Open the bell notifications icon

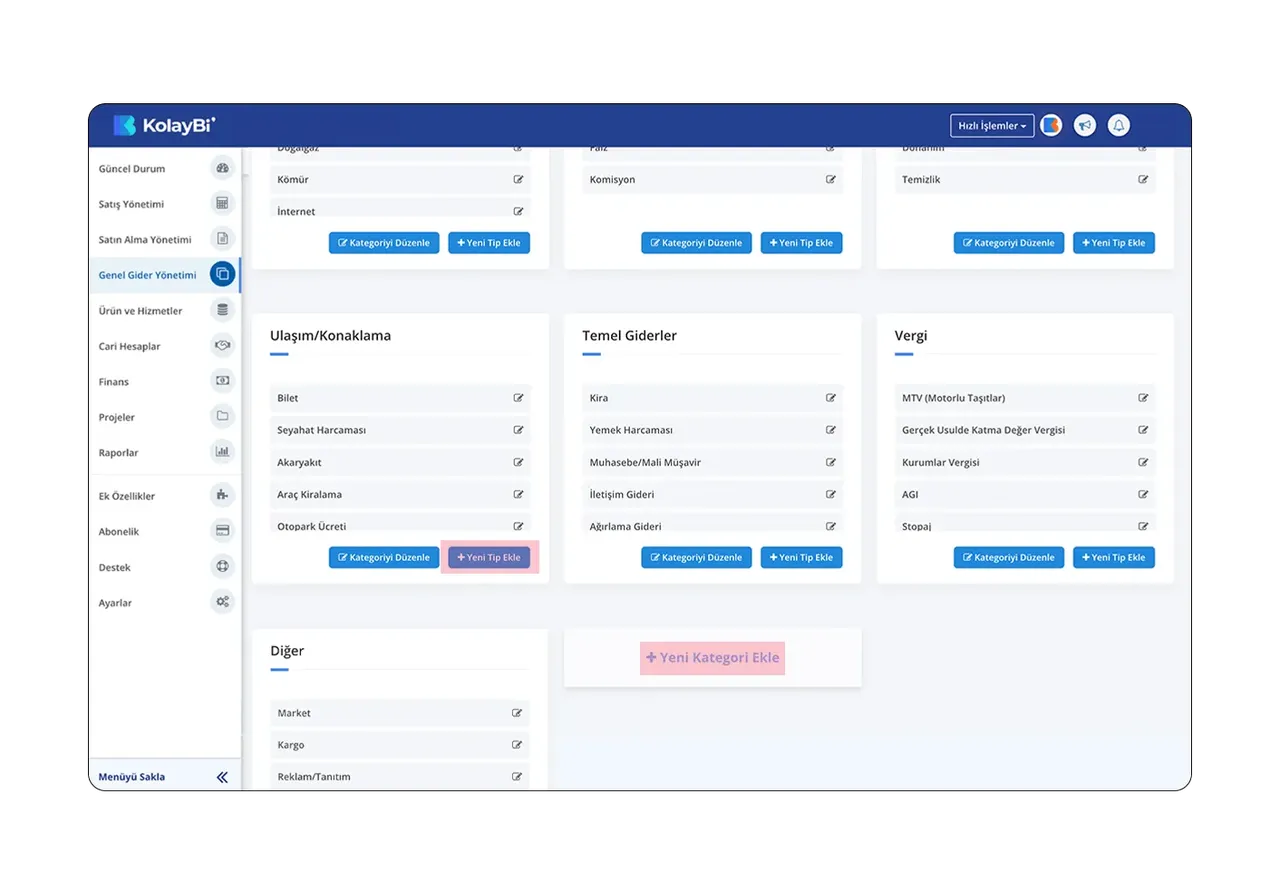[x=1119, y=125]
